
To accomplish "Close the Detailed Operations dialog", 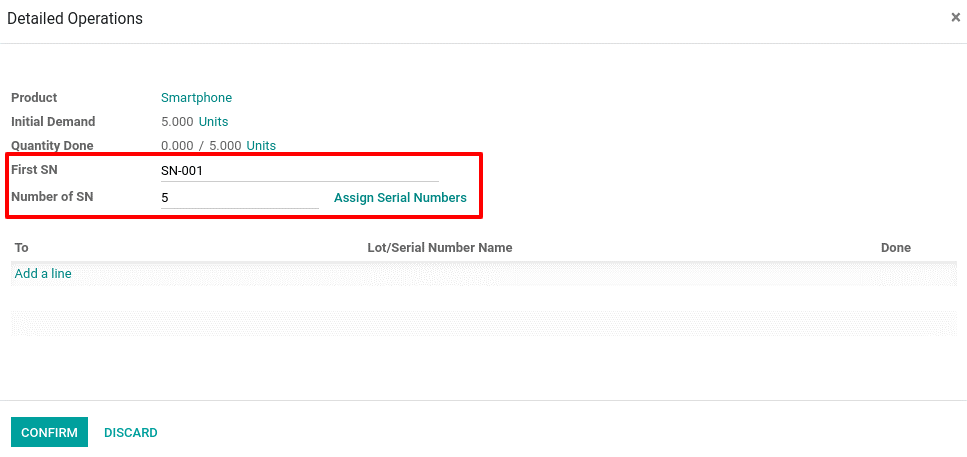I will [x=955, y=18].
